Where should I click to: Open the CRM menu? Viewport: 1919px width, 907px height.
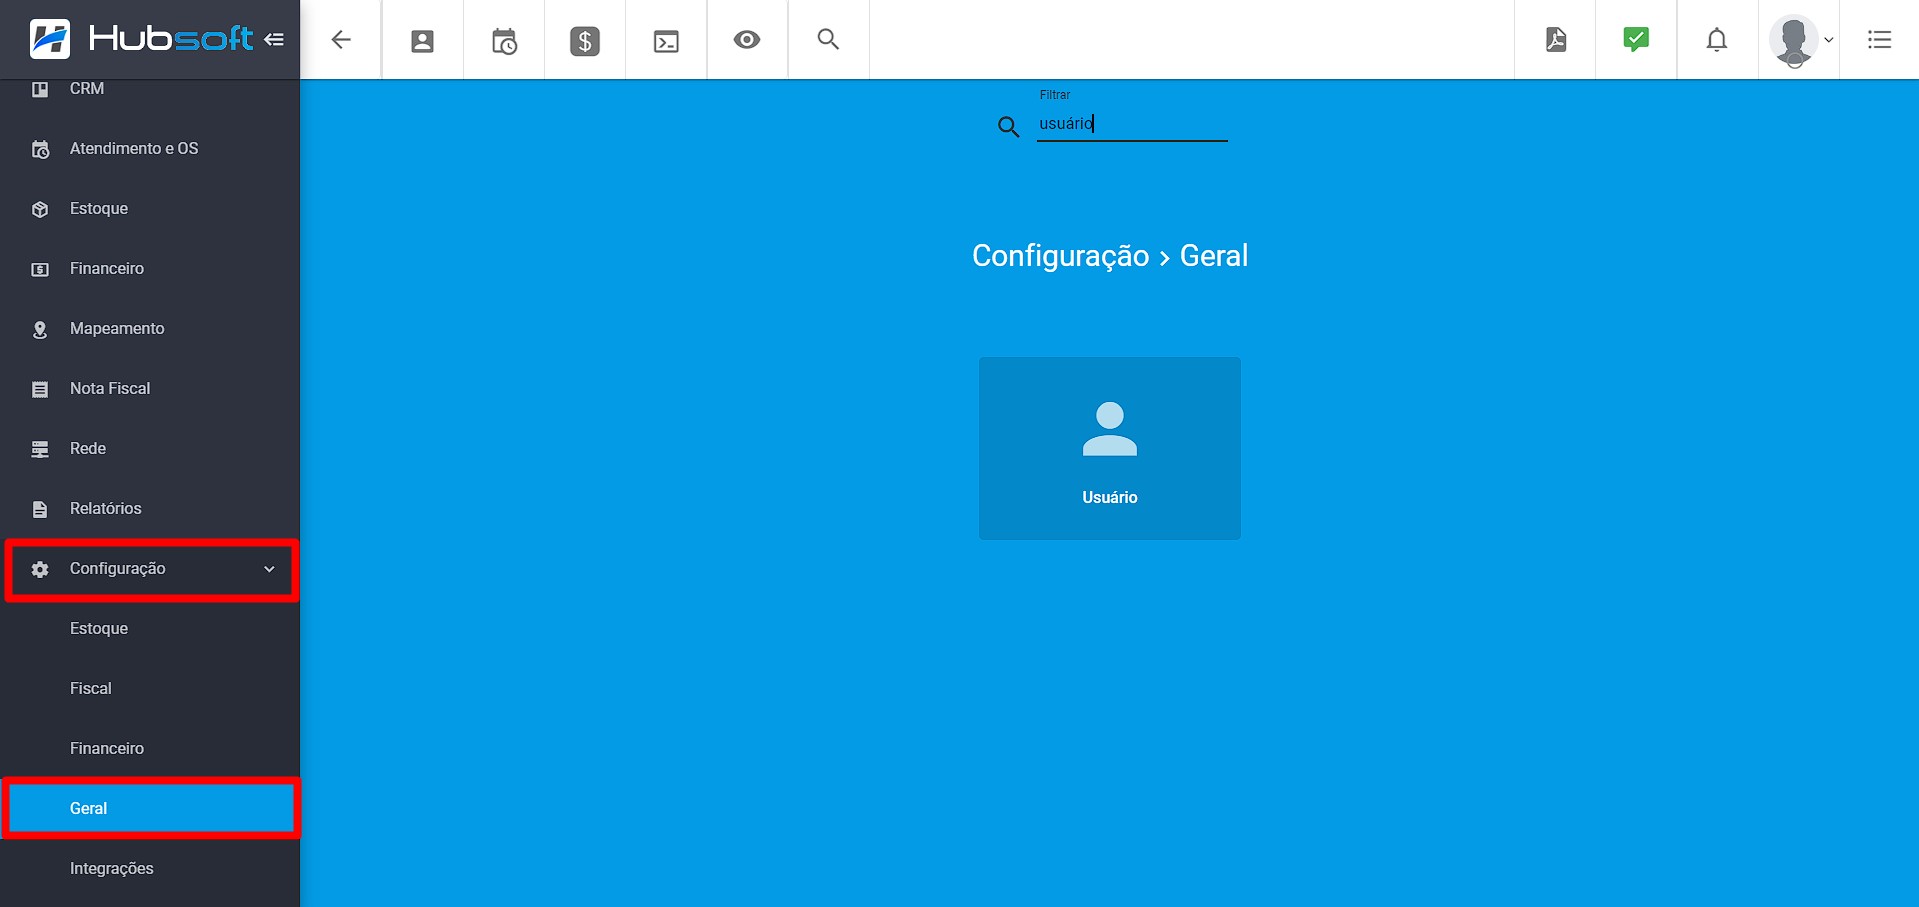tap(150, 89)
